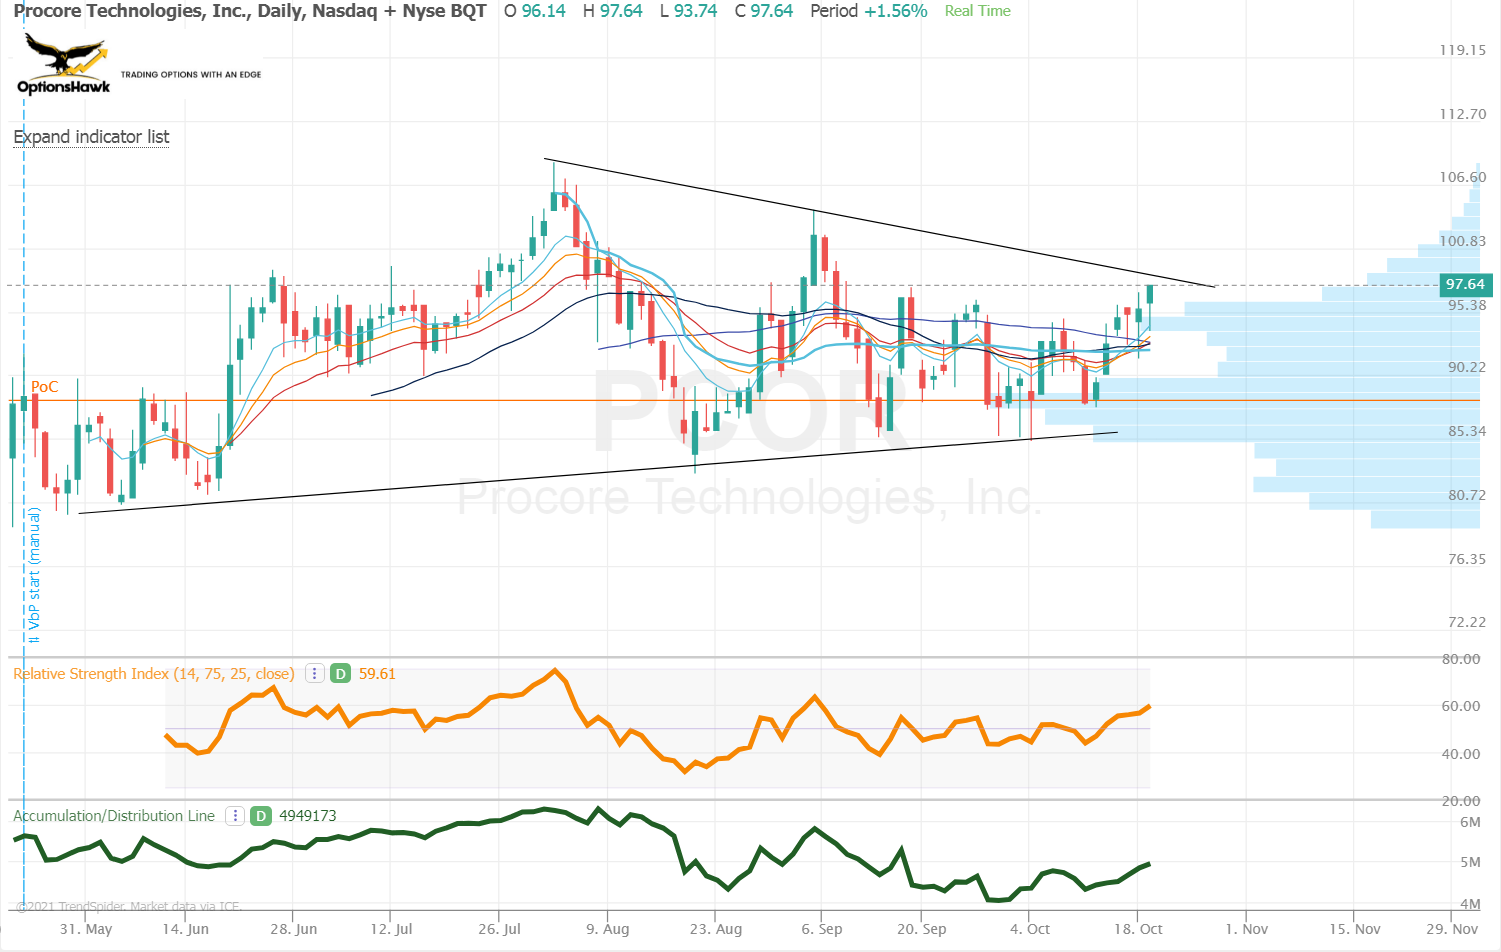
Task: Click the 15. Nov date label
Action: [x=1354, y=929]
